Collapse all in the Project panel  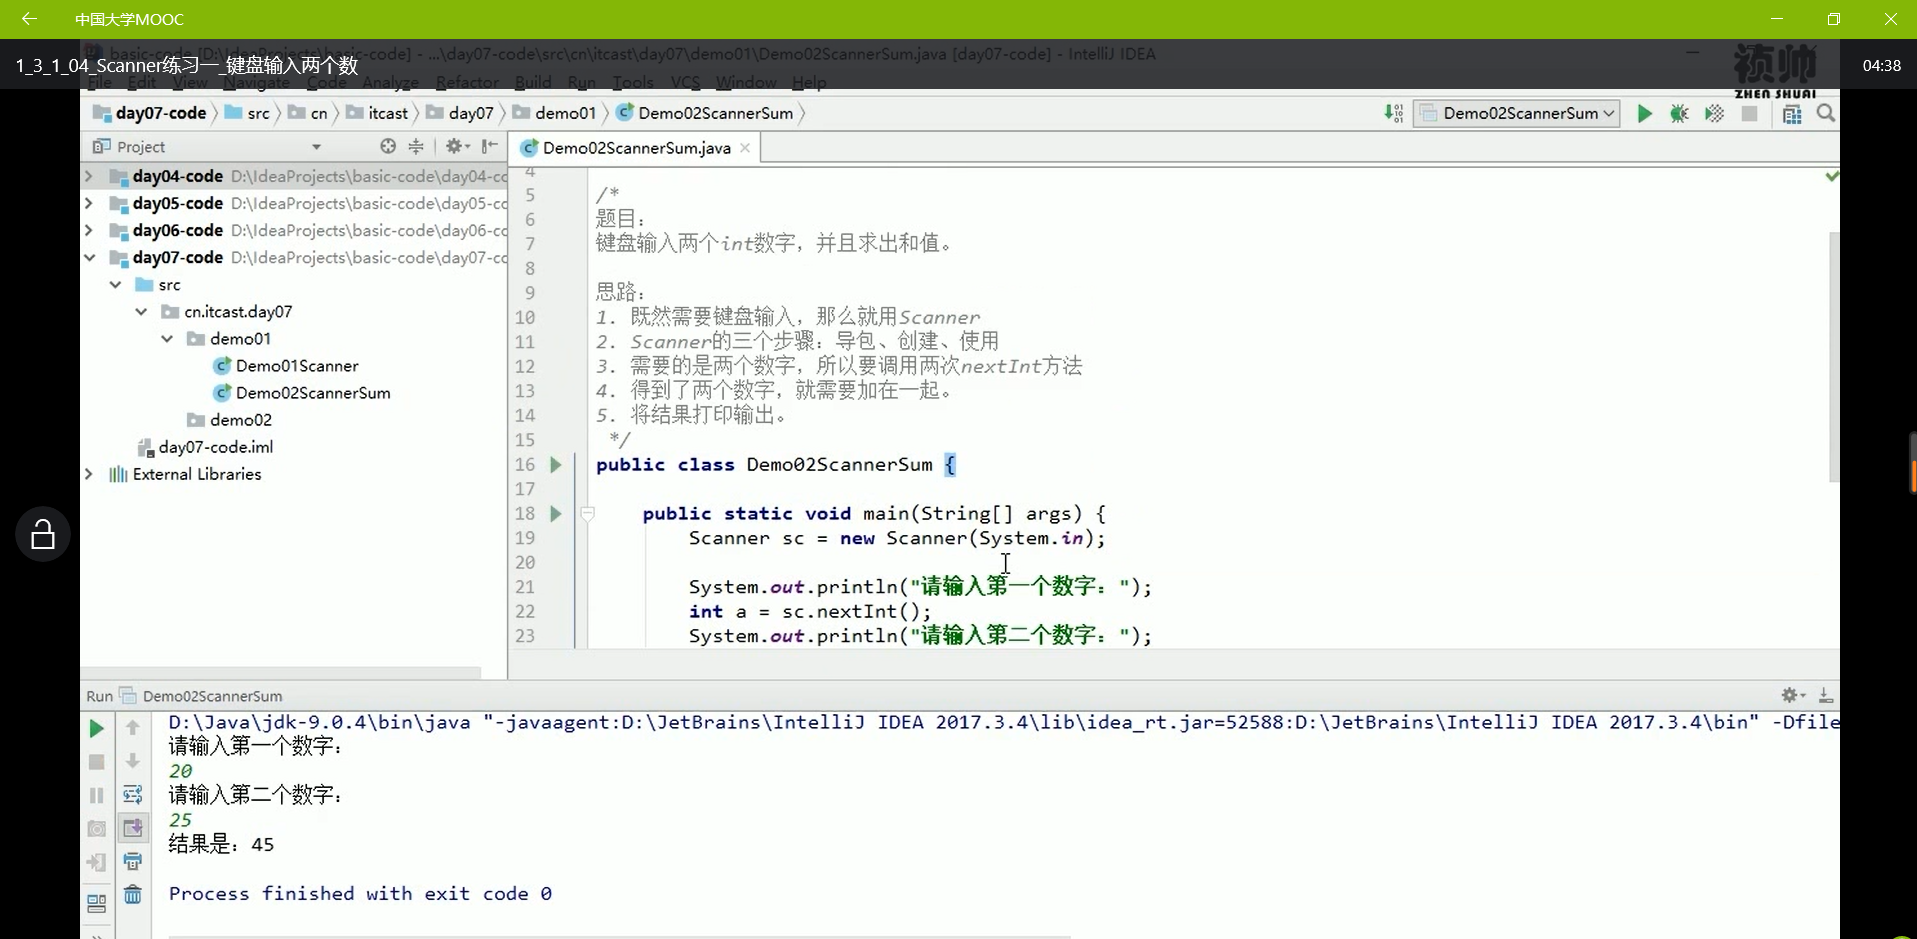pos(416,146)
